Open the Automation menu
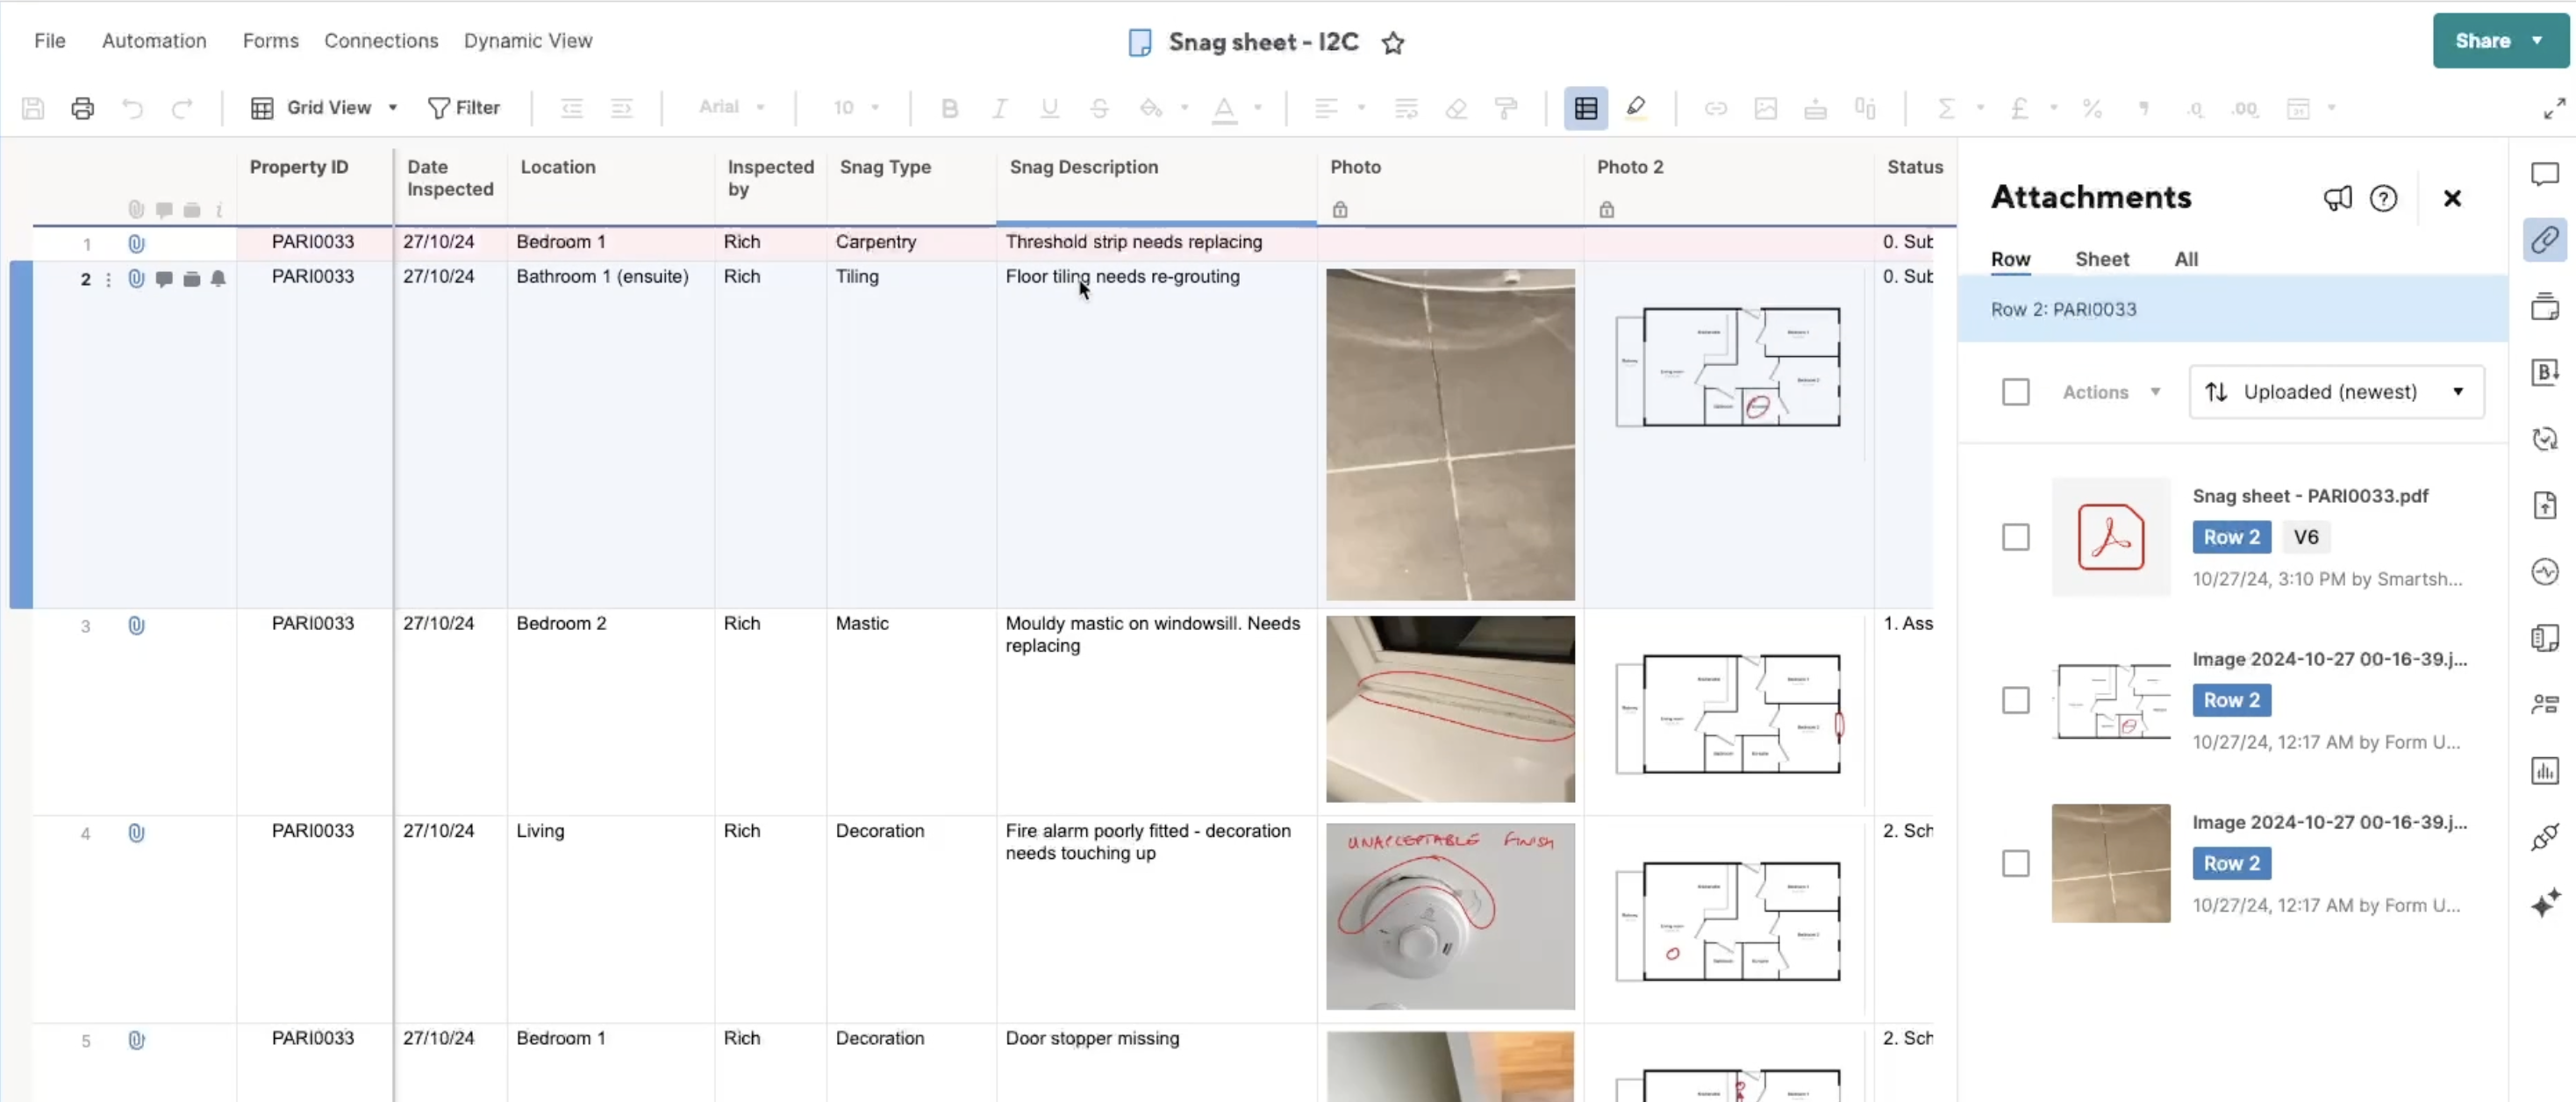The image size is (2576, 1102). [x=154, y=41]
